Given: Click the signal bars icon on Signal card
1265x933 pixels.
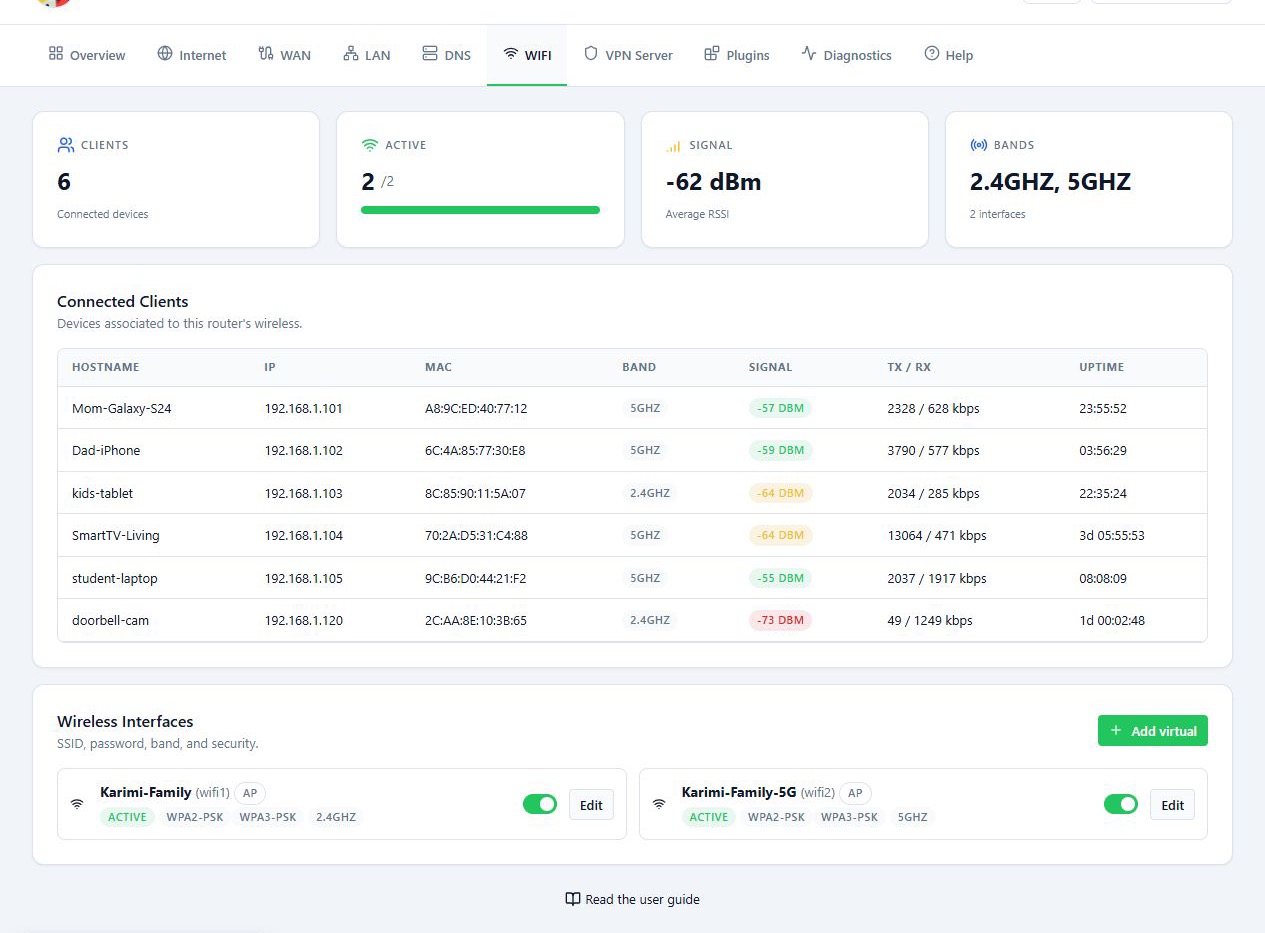Looking at the screenshot, I should point(673,146).
